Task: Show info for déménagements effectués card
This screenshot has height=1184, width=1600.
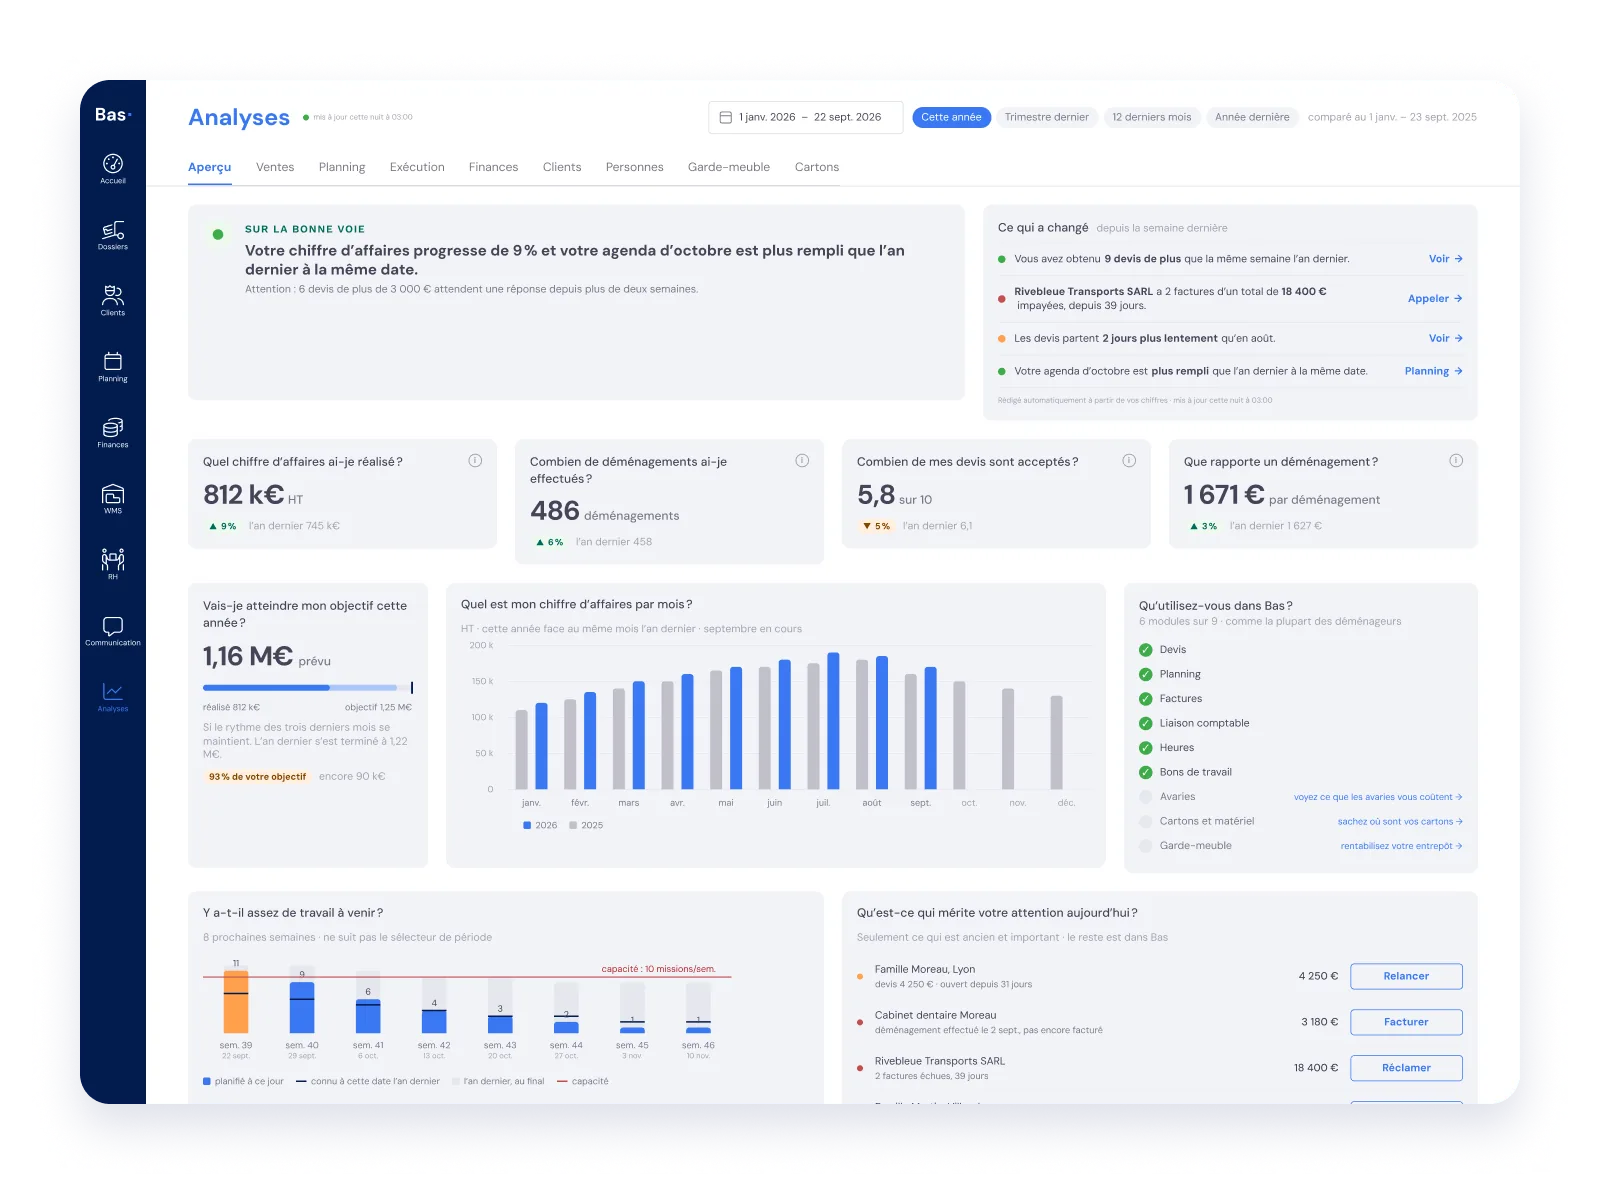Action: click(x=802, y=461)
